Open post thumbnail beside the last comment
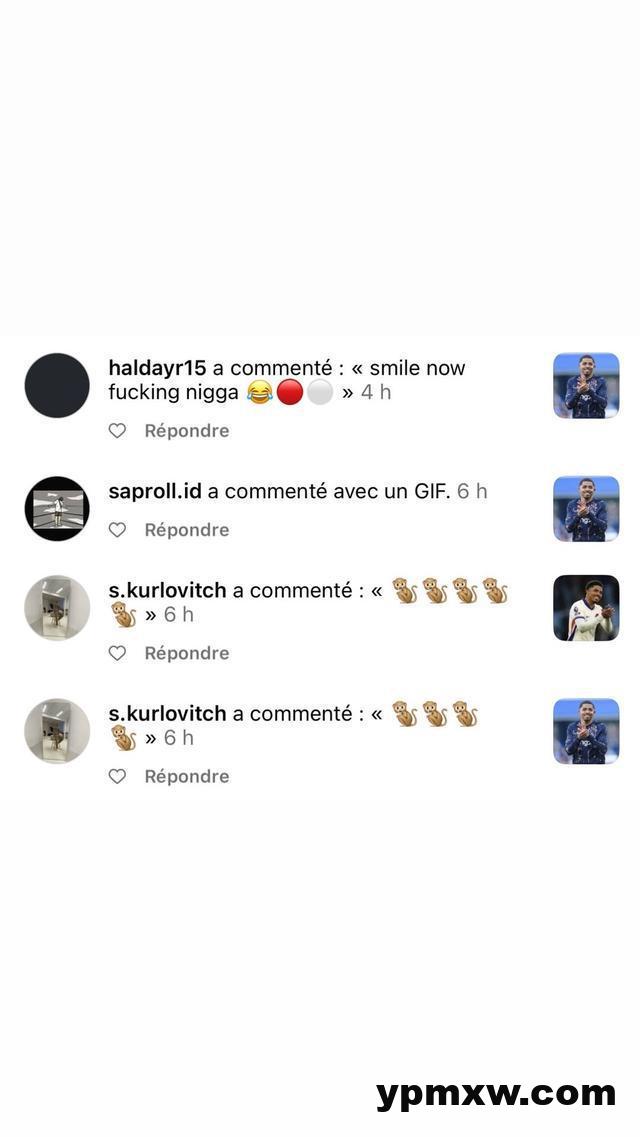This screenshot has height=1137, width=640. tap(586, 732)
